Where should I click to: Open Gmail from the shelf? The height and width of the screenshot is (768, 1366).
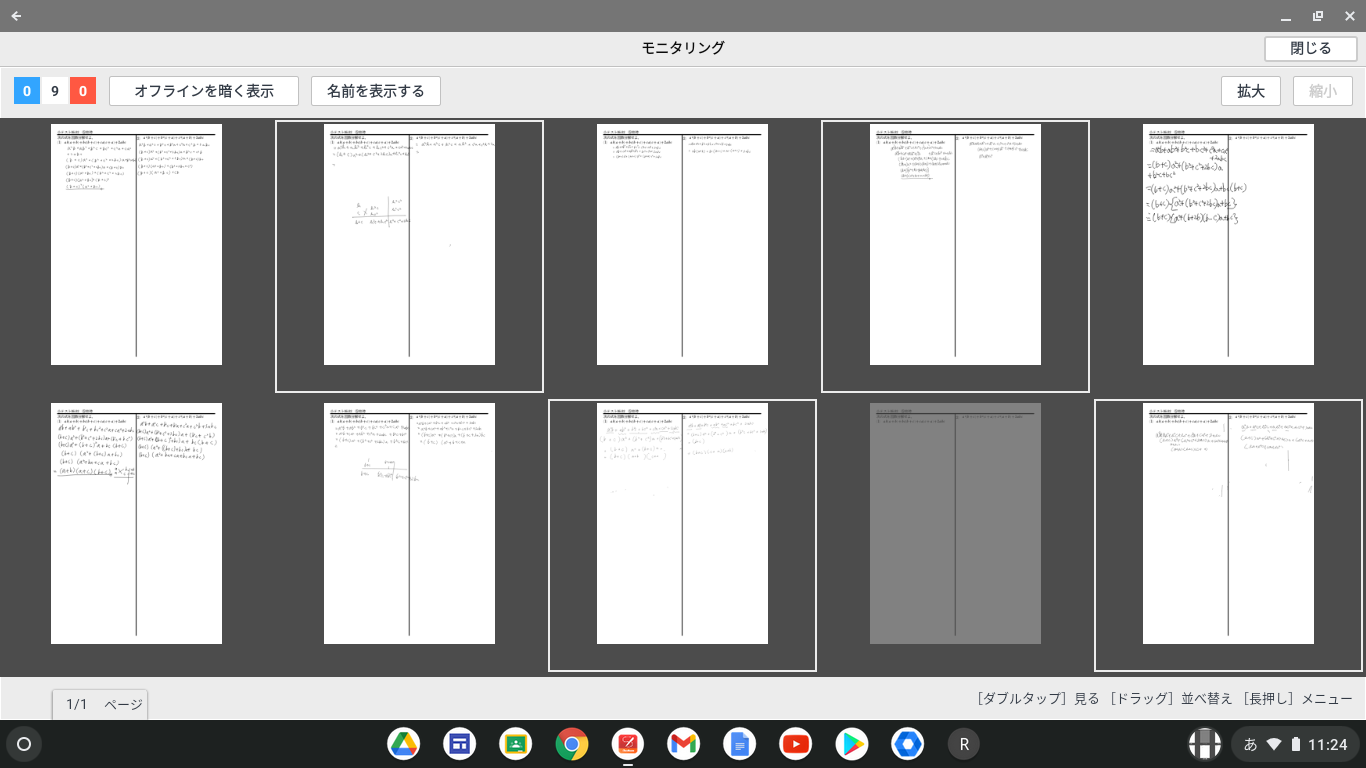[684, 744]
